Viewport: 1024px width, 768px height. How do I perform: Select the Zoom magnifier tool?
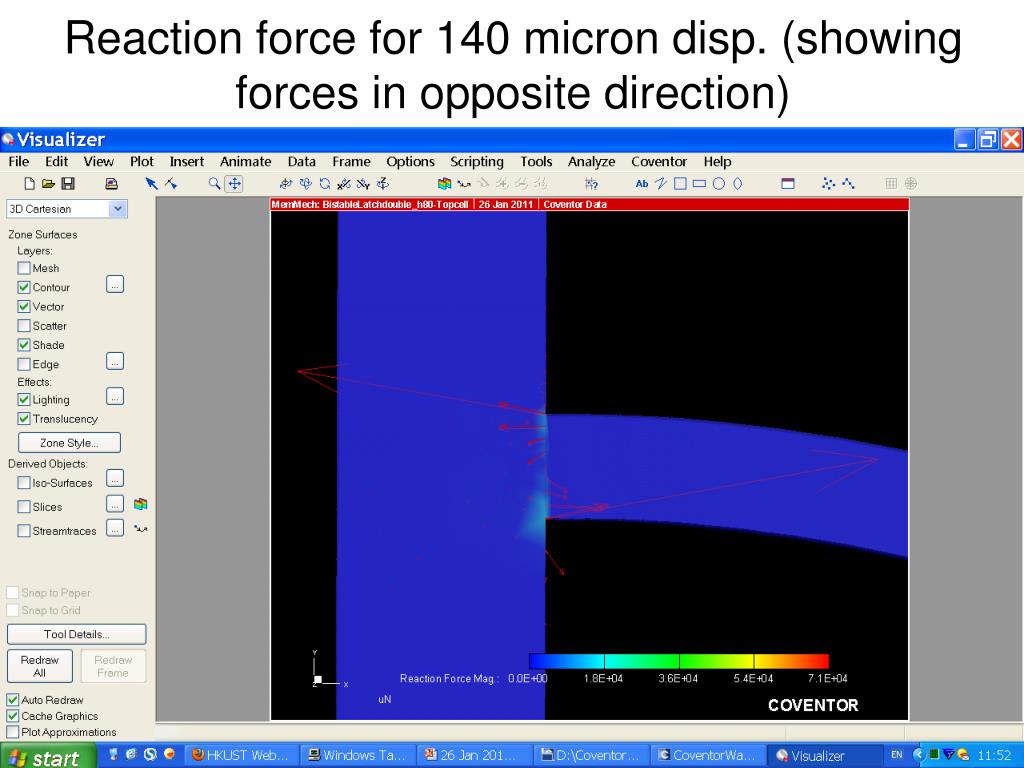pos(214,184)
